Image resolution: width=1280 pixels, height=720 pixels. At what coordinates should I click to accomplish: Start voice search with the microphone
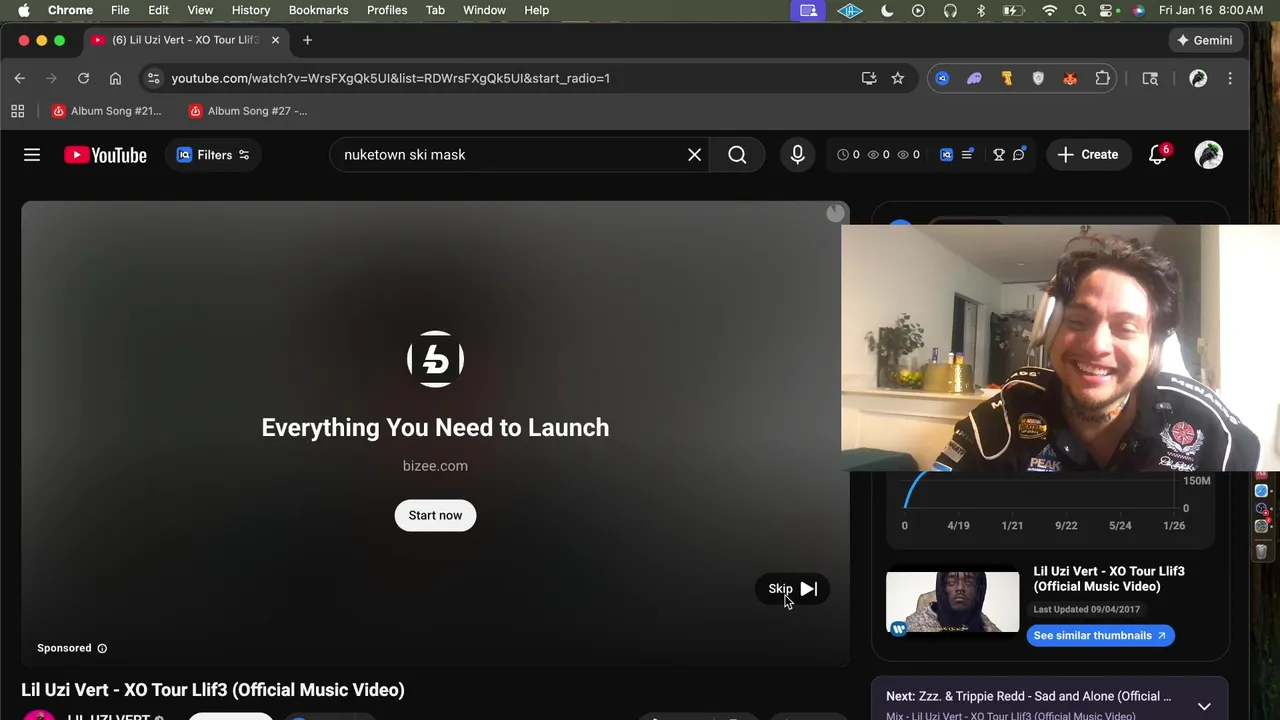(797, 155)
